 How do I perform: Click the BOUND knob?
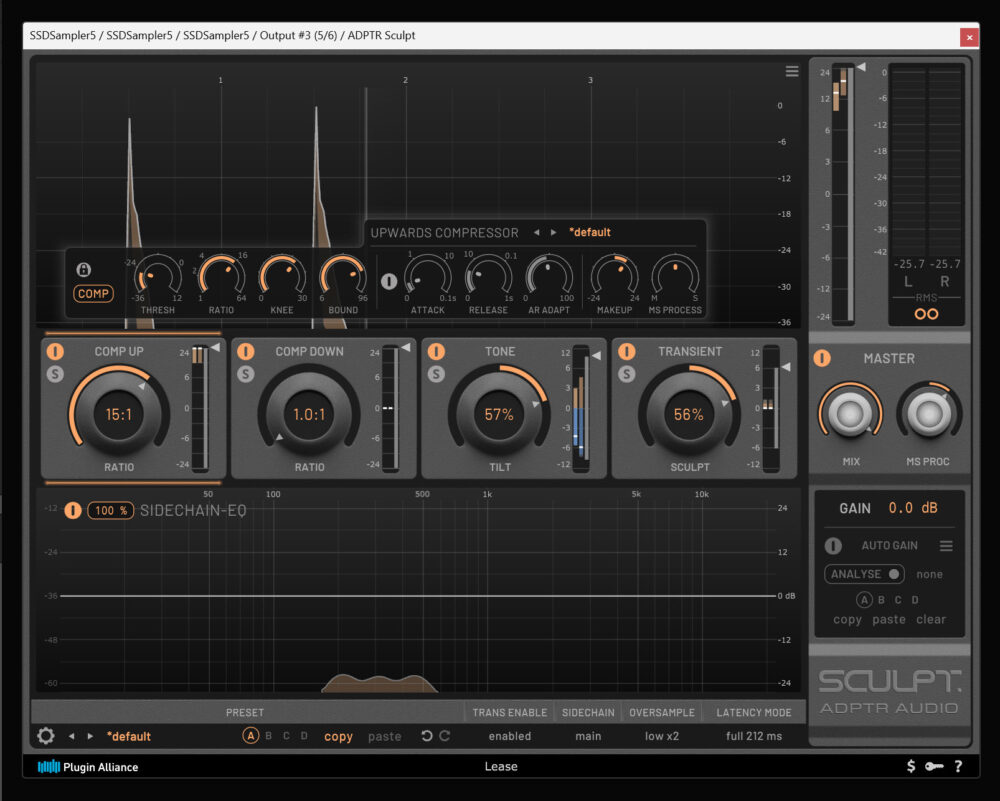pyautogui.click(x=342, y=277)
